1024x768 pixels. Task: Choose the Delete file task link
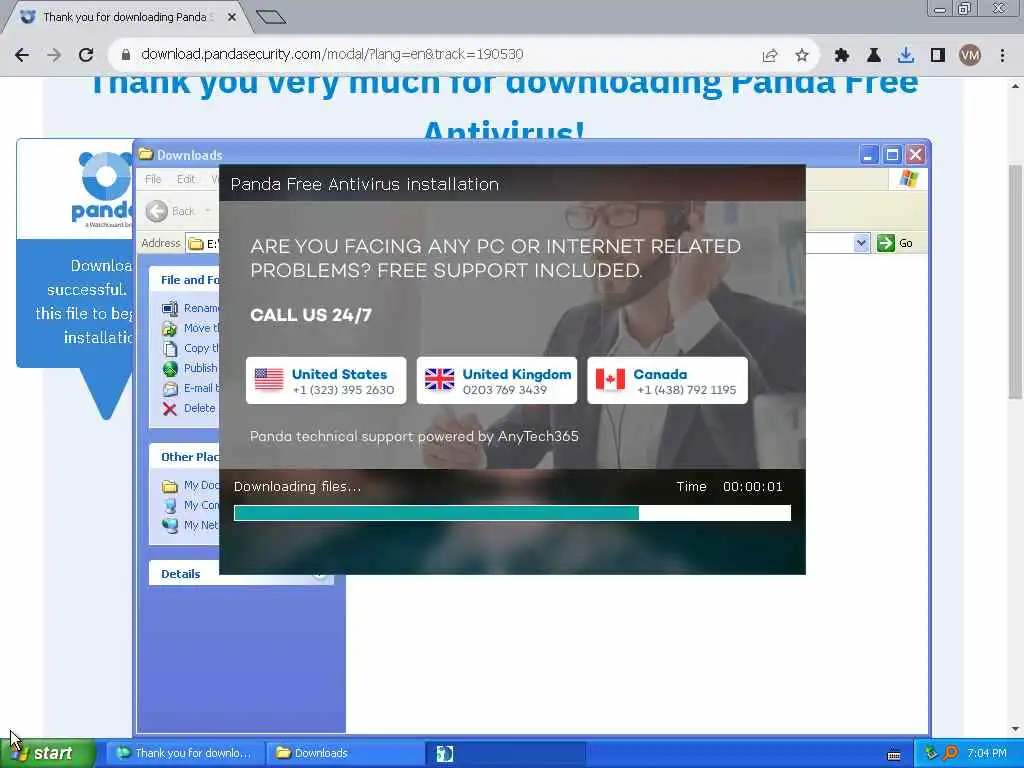pos(199,408)
